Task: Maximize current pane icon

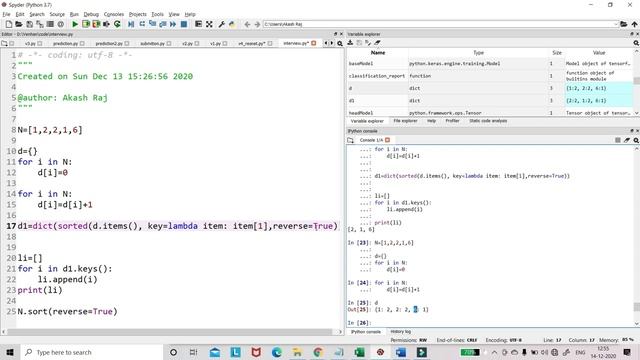Action: (209, 24)
